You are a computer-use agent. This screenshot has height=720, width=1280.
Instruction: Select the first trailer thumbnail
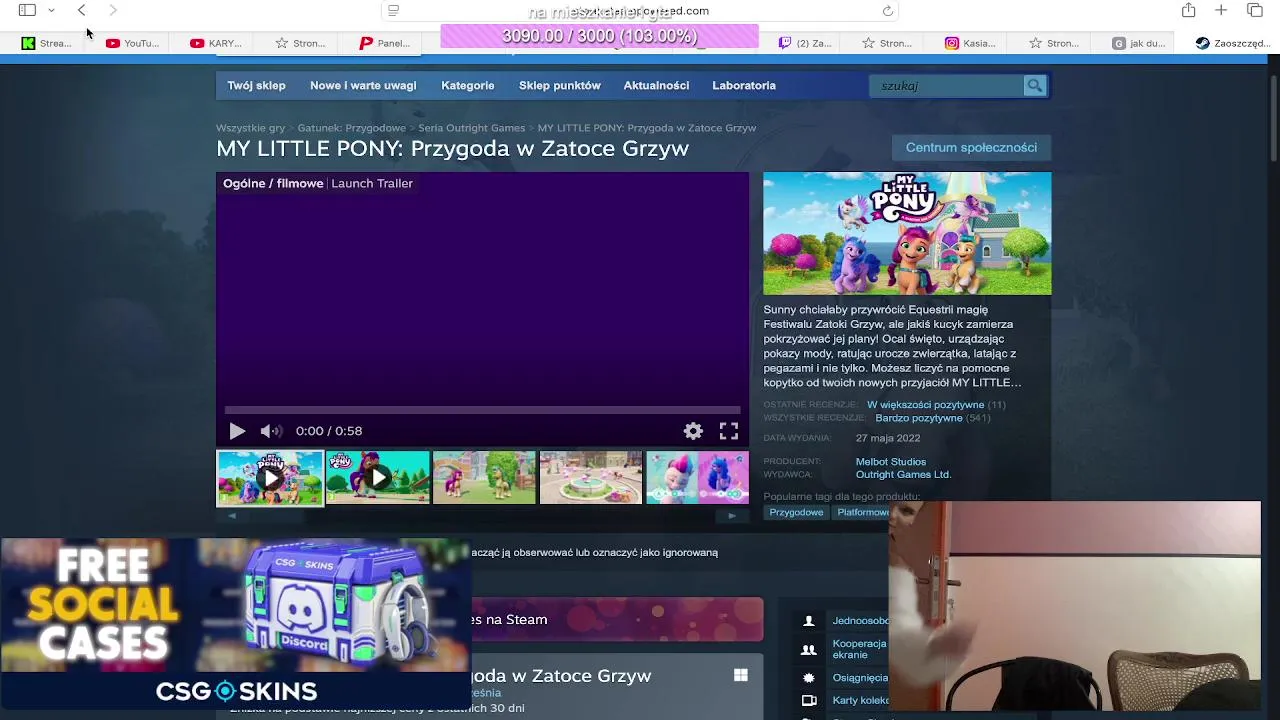[x=270, y=478]
